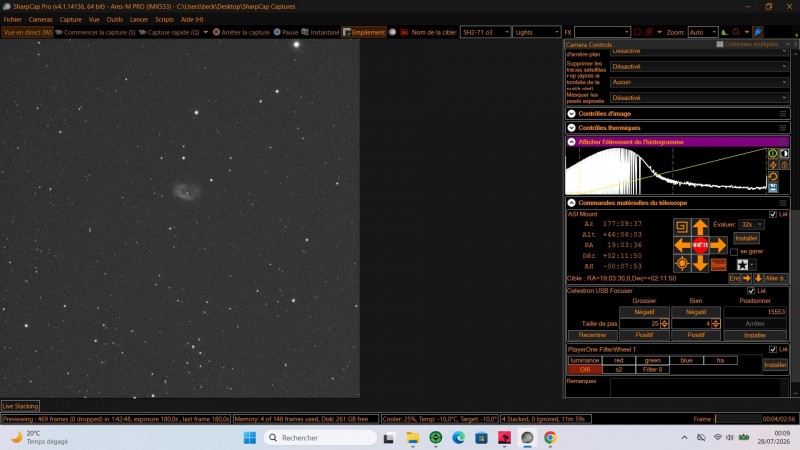Click inside the histogram stretch graph

coord(666,171)
